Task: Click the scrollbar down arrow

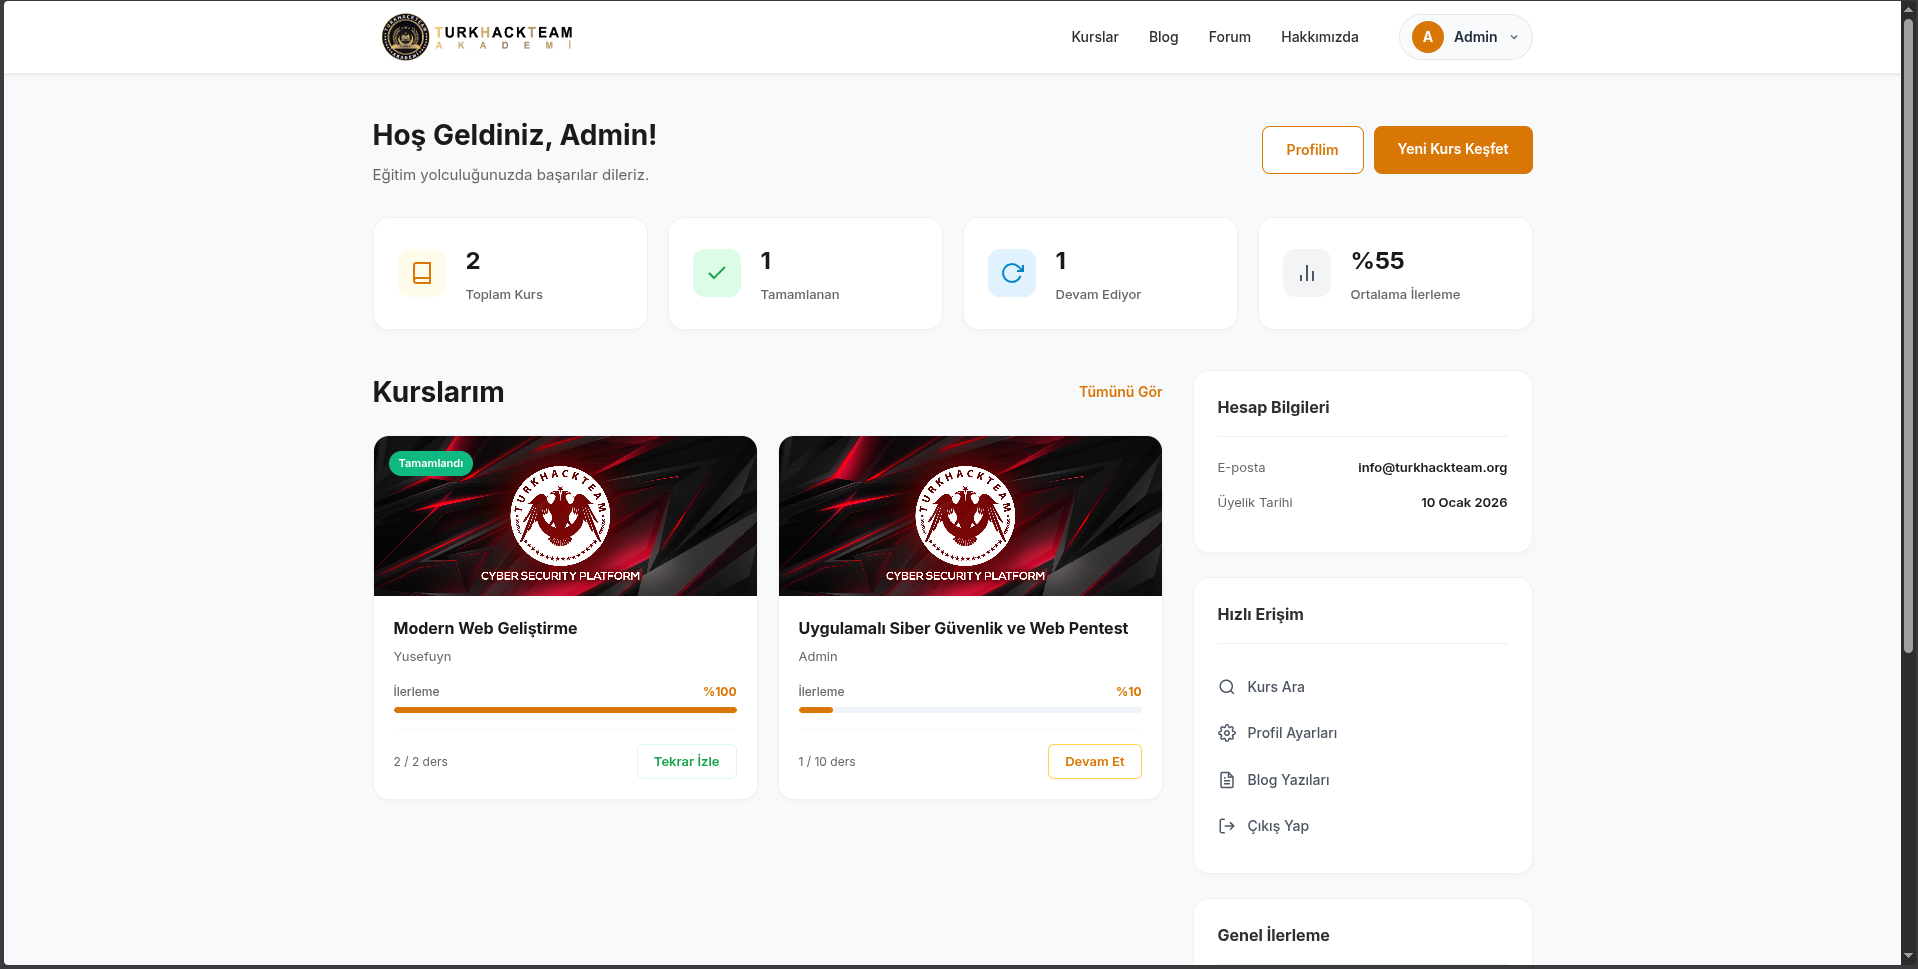Action: click(x=1908, y=955)
